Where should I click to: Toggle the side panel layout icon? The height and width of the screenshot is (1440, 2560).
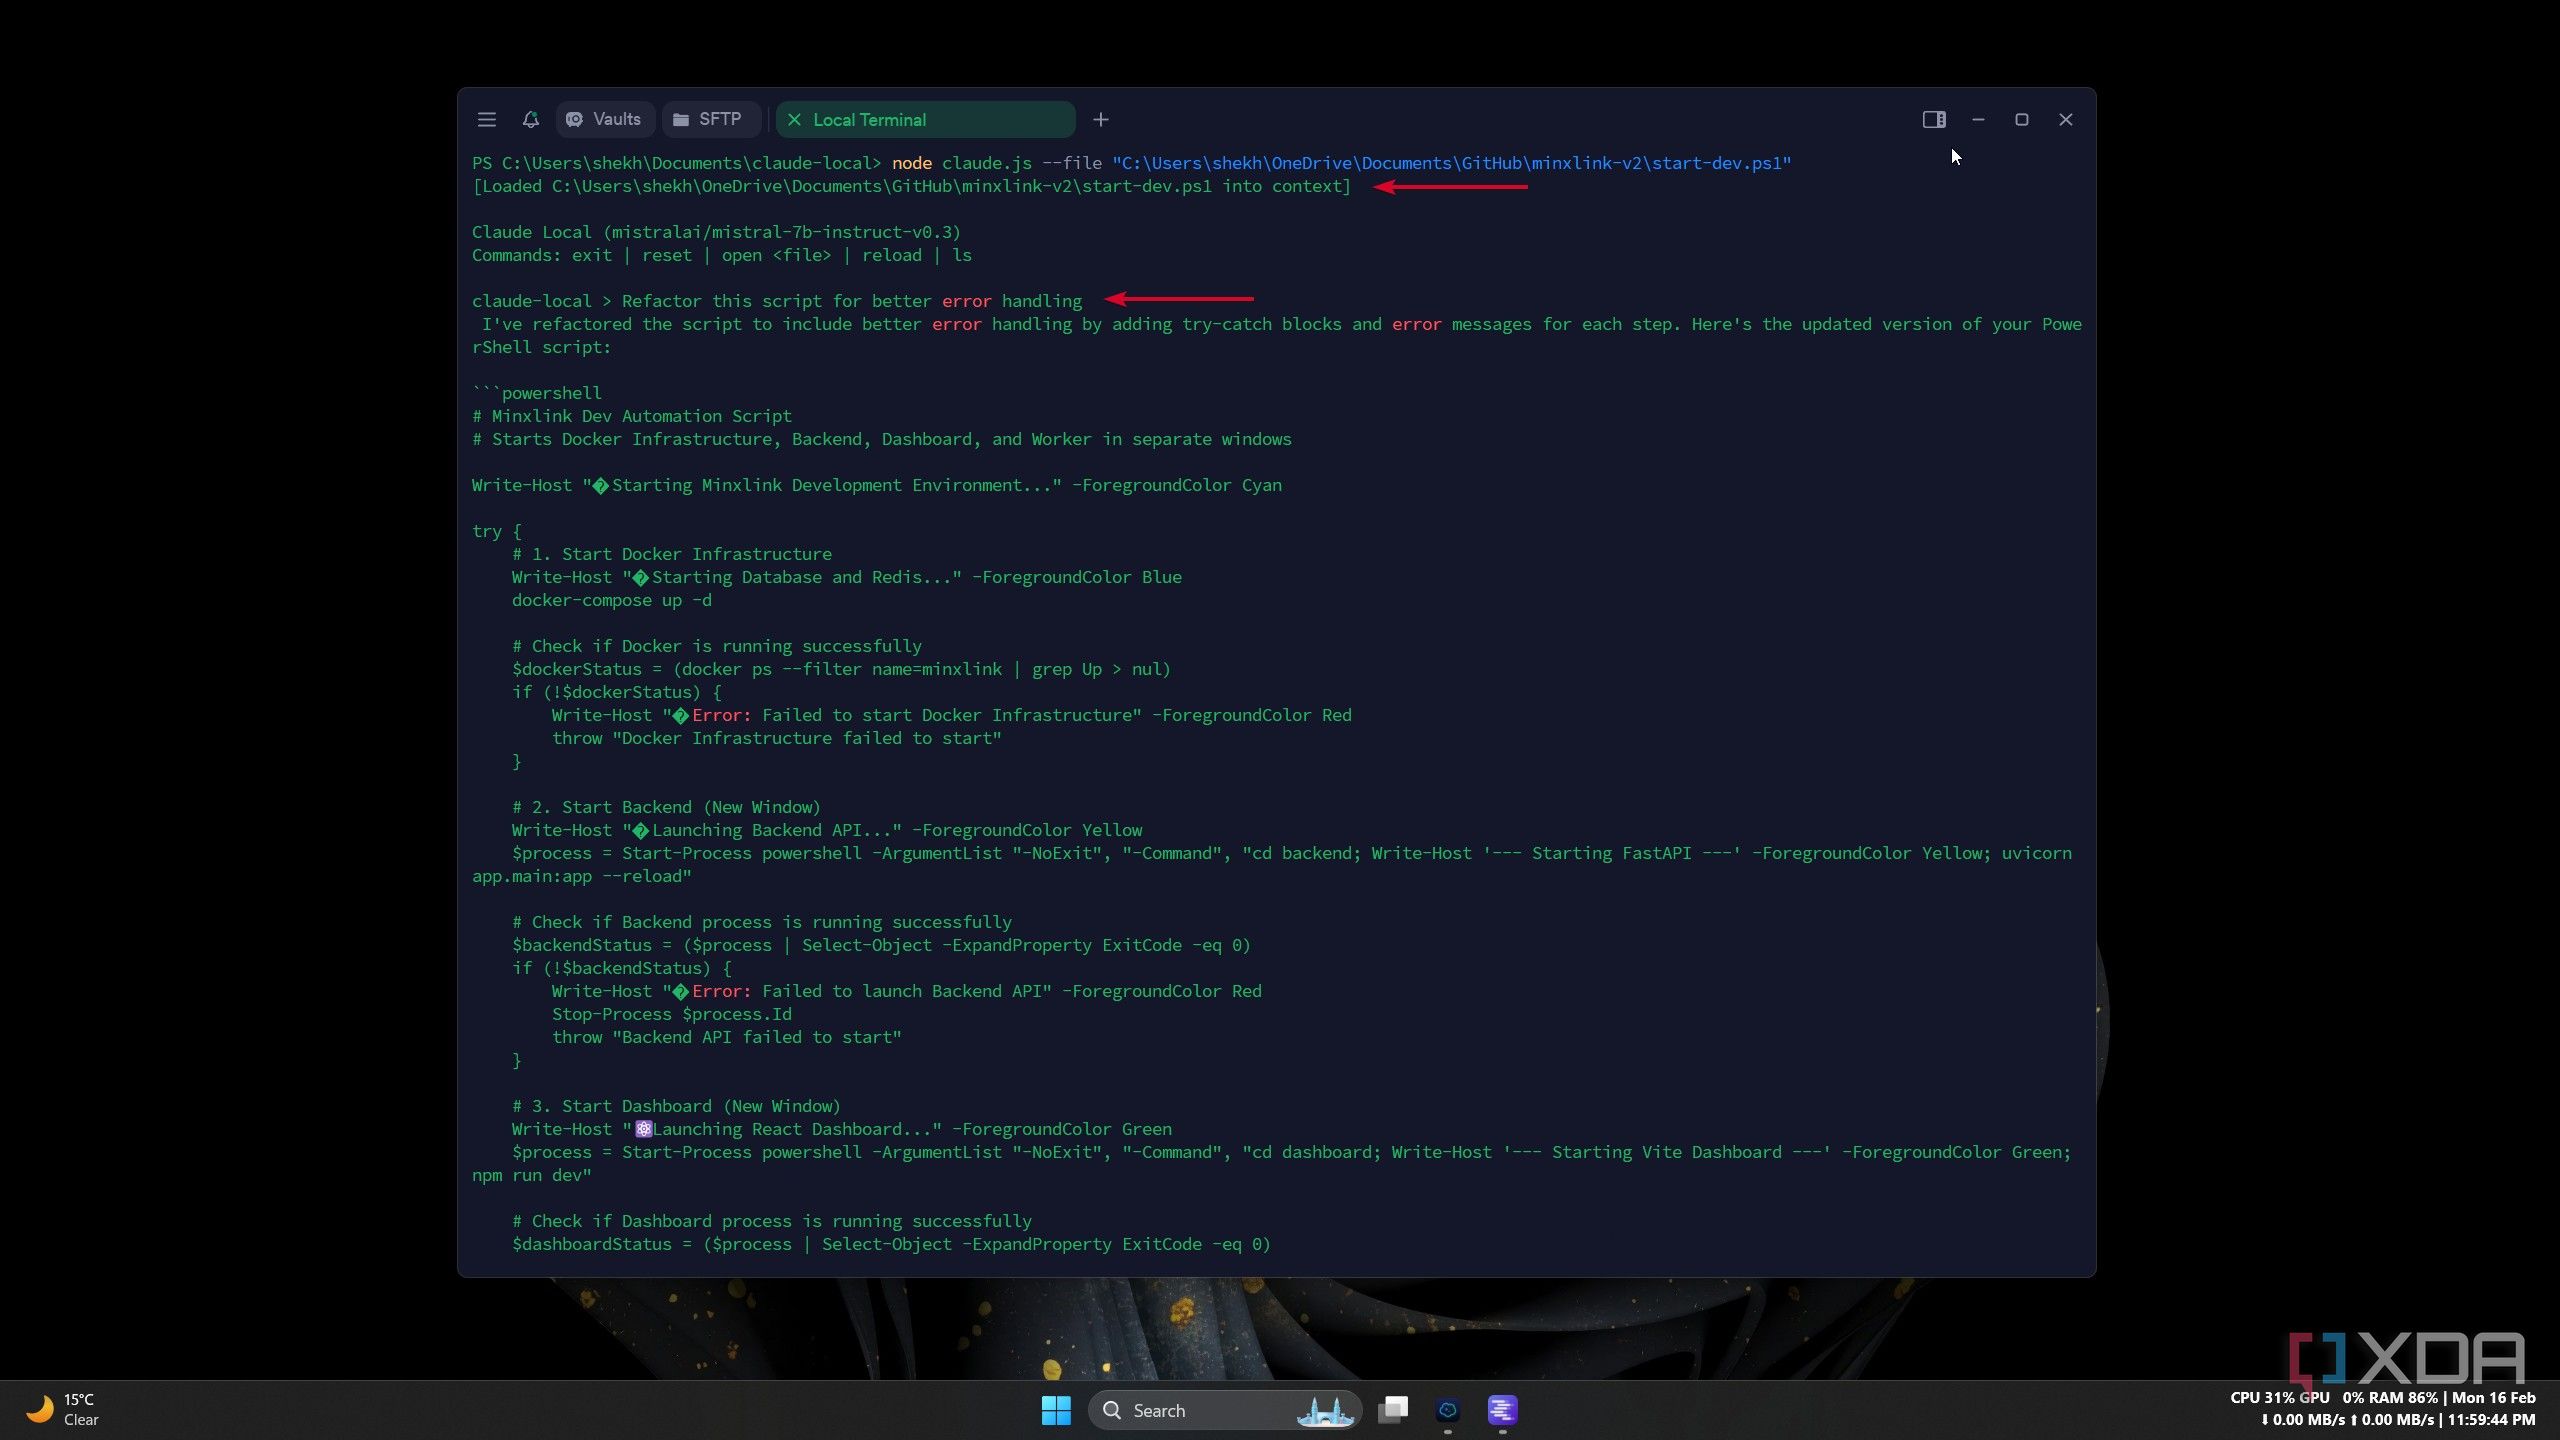pyautogui.click(x=1934, y=120)
